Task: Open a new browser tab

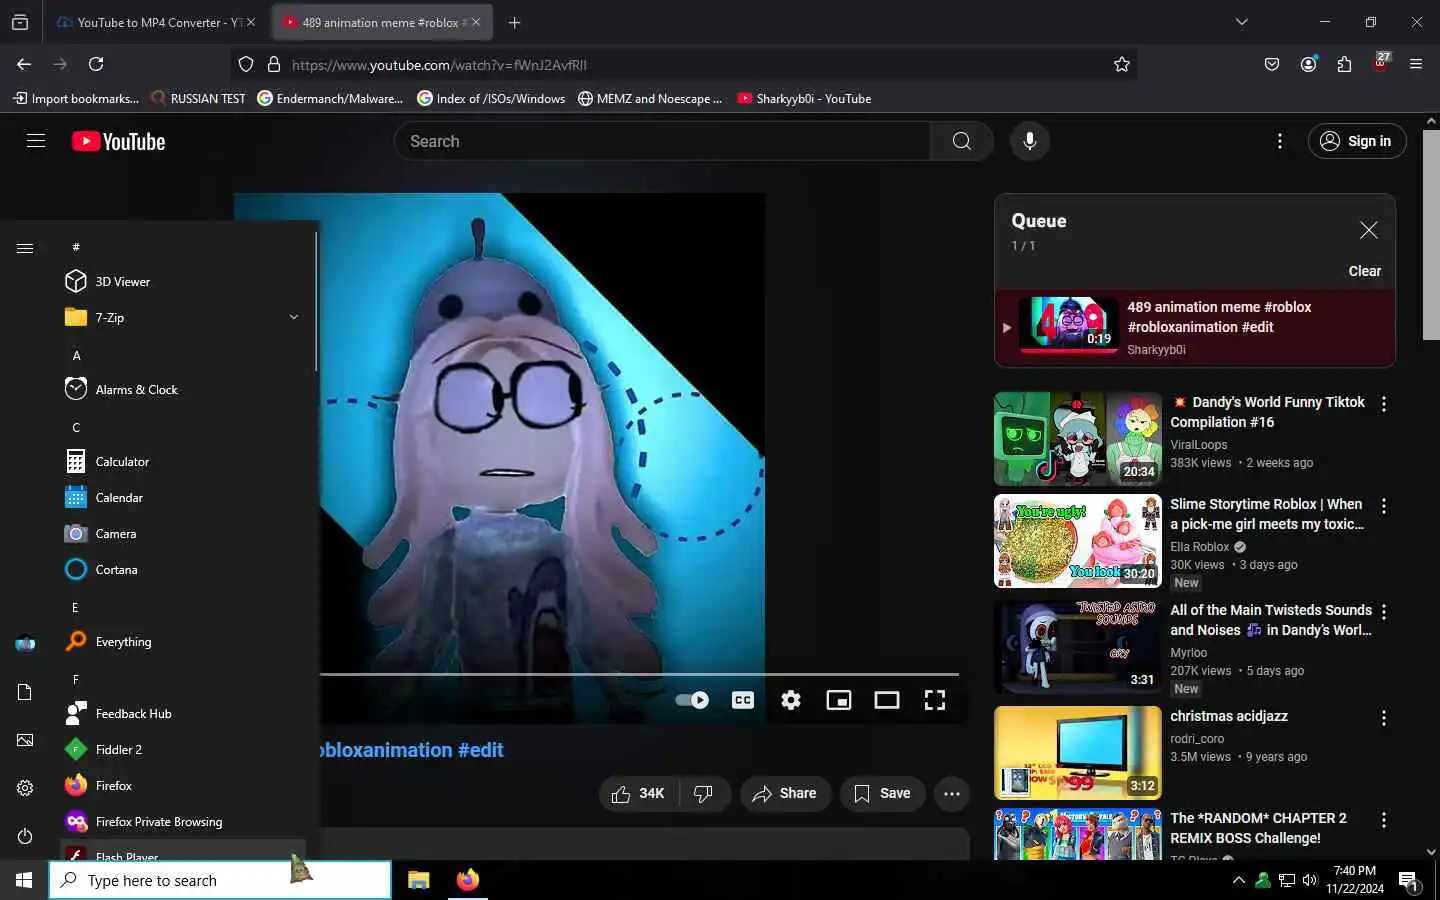Action: pyautogui.click(x=514, y=22)
